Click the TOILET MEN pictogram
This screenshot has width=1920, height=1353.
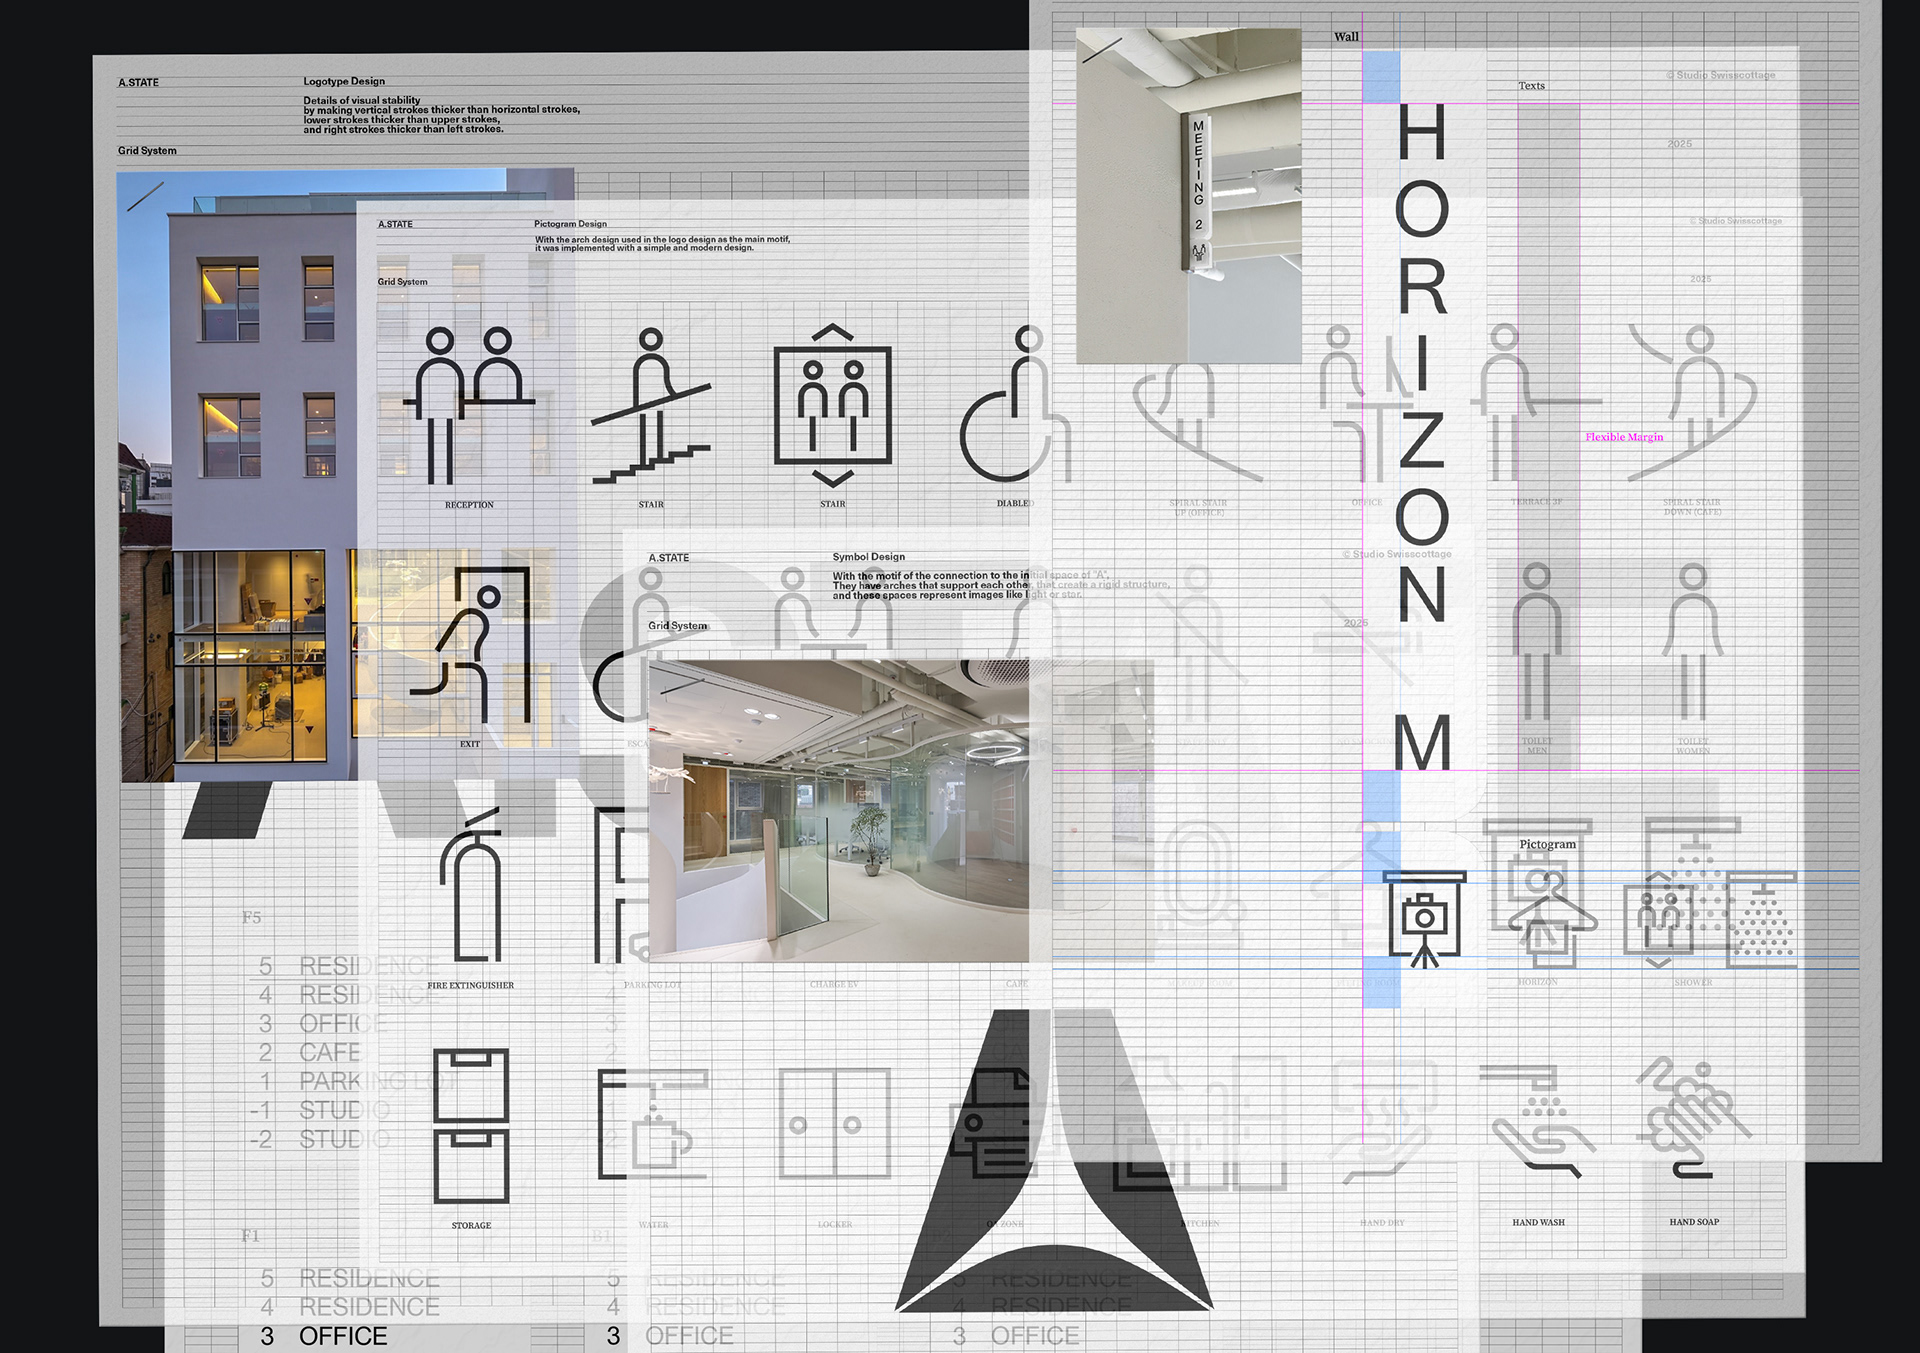pyautogui.click(x=1537, y=642)
